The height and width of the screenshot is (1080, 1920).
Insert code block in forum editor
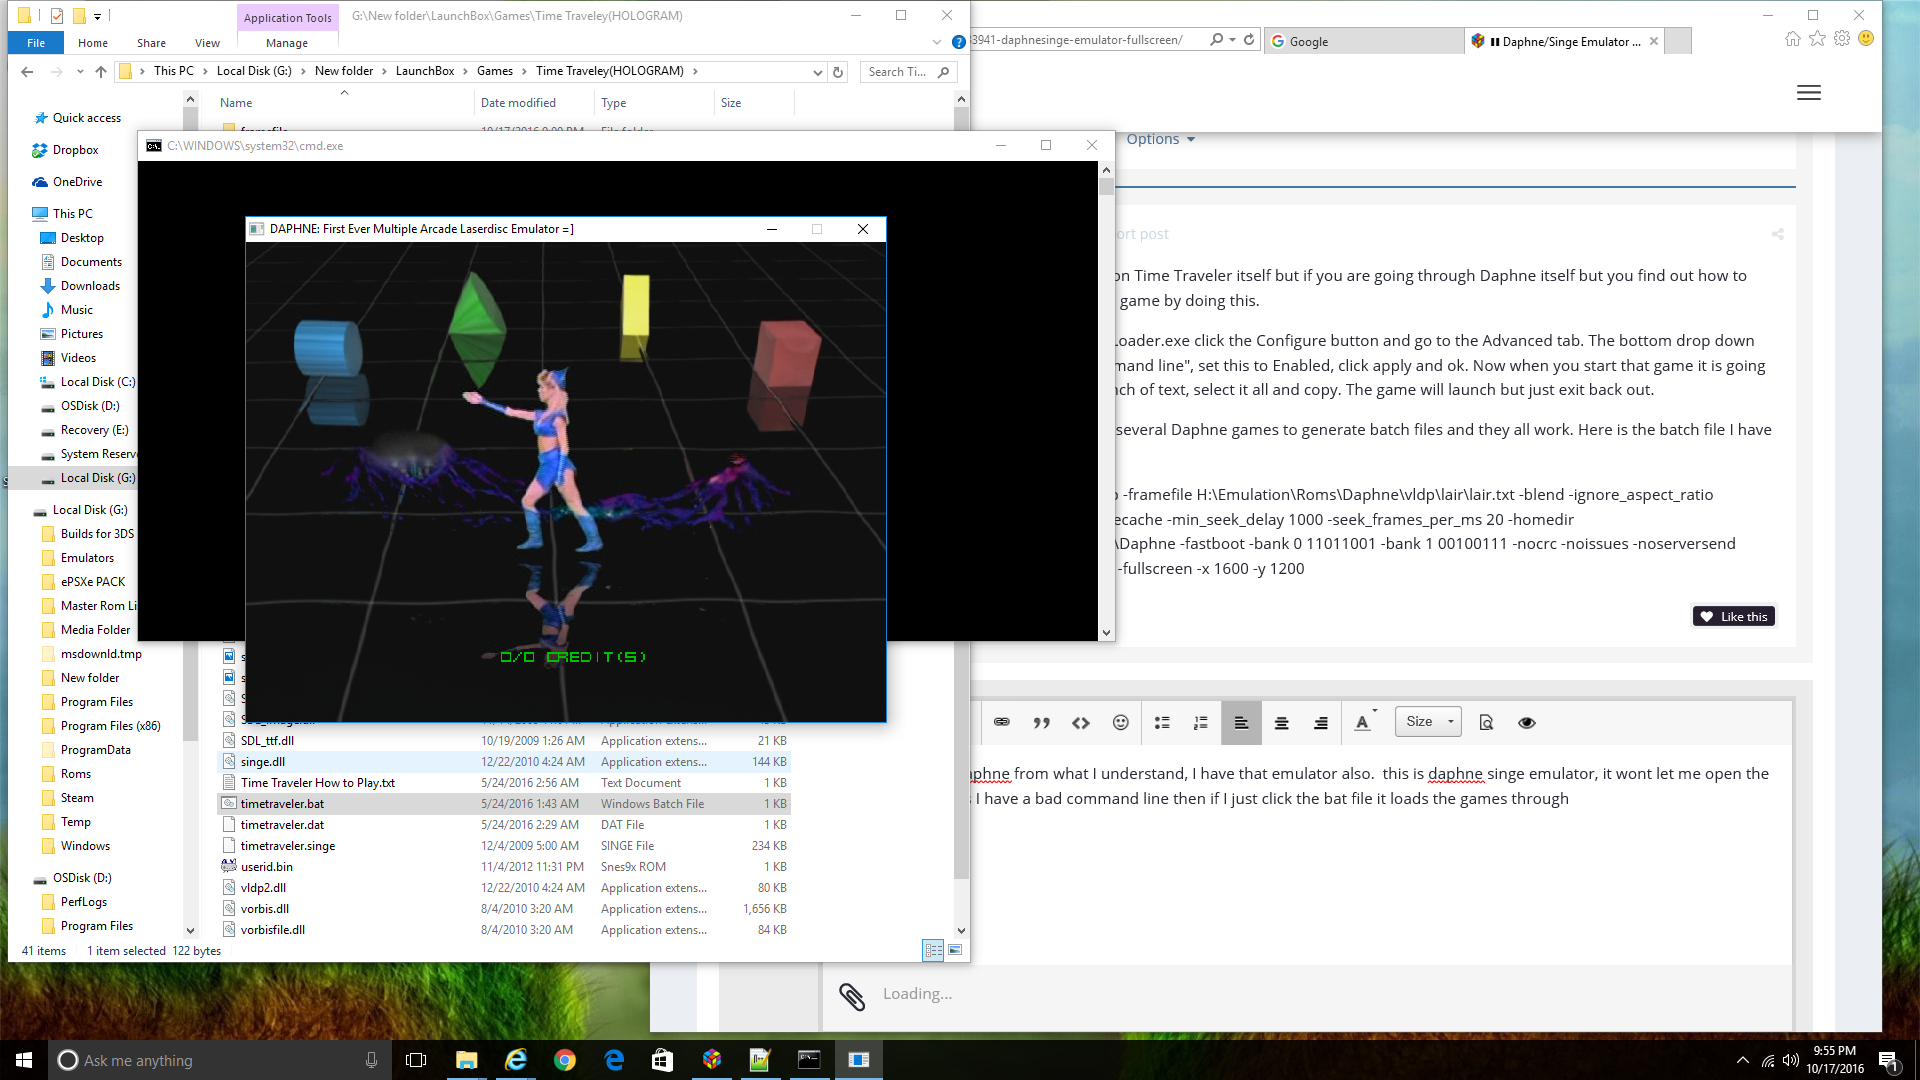(x=1081, y=722)
